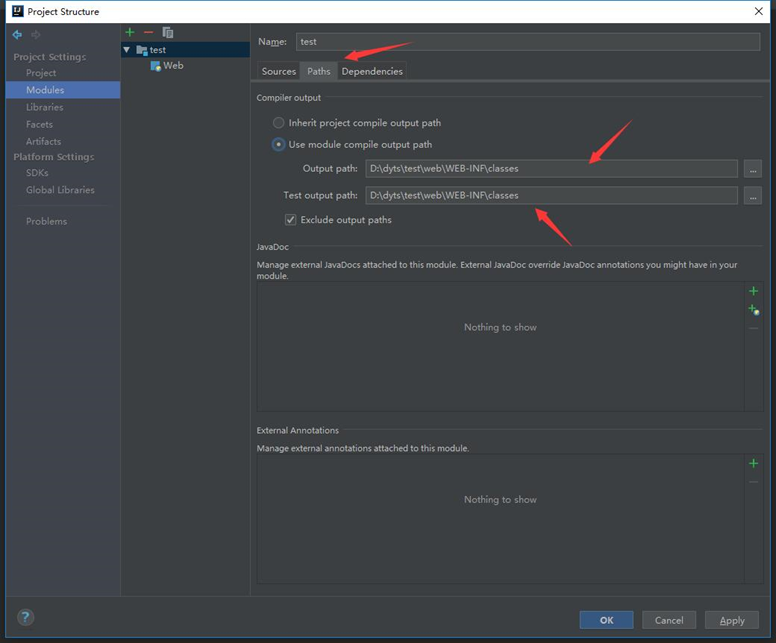Open help with the question mark button
The image size is (776, 643).
(25, 617)
